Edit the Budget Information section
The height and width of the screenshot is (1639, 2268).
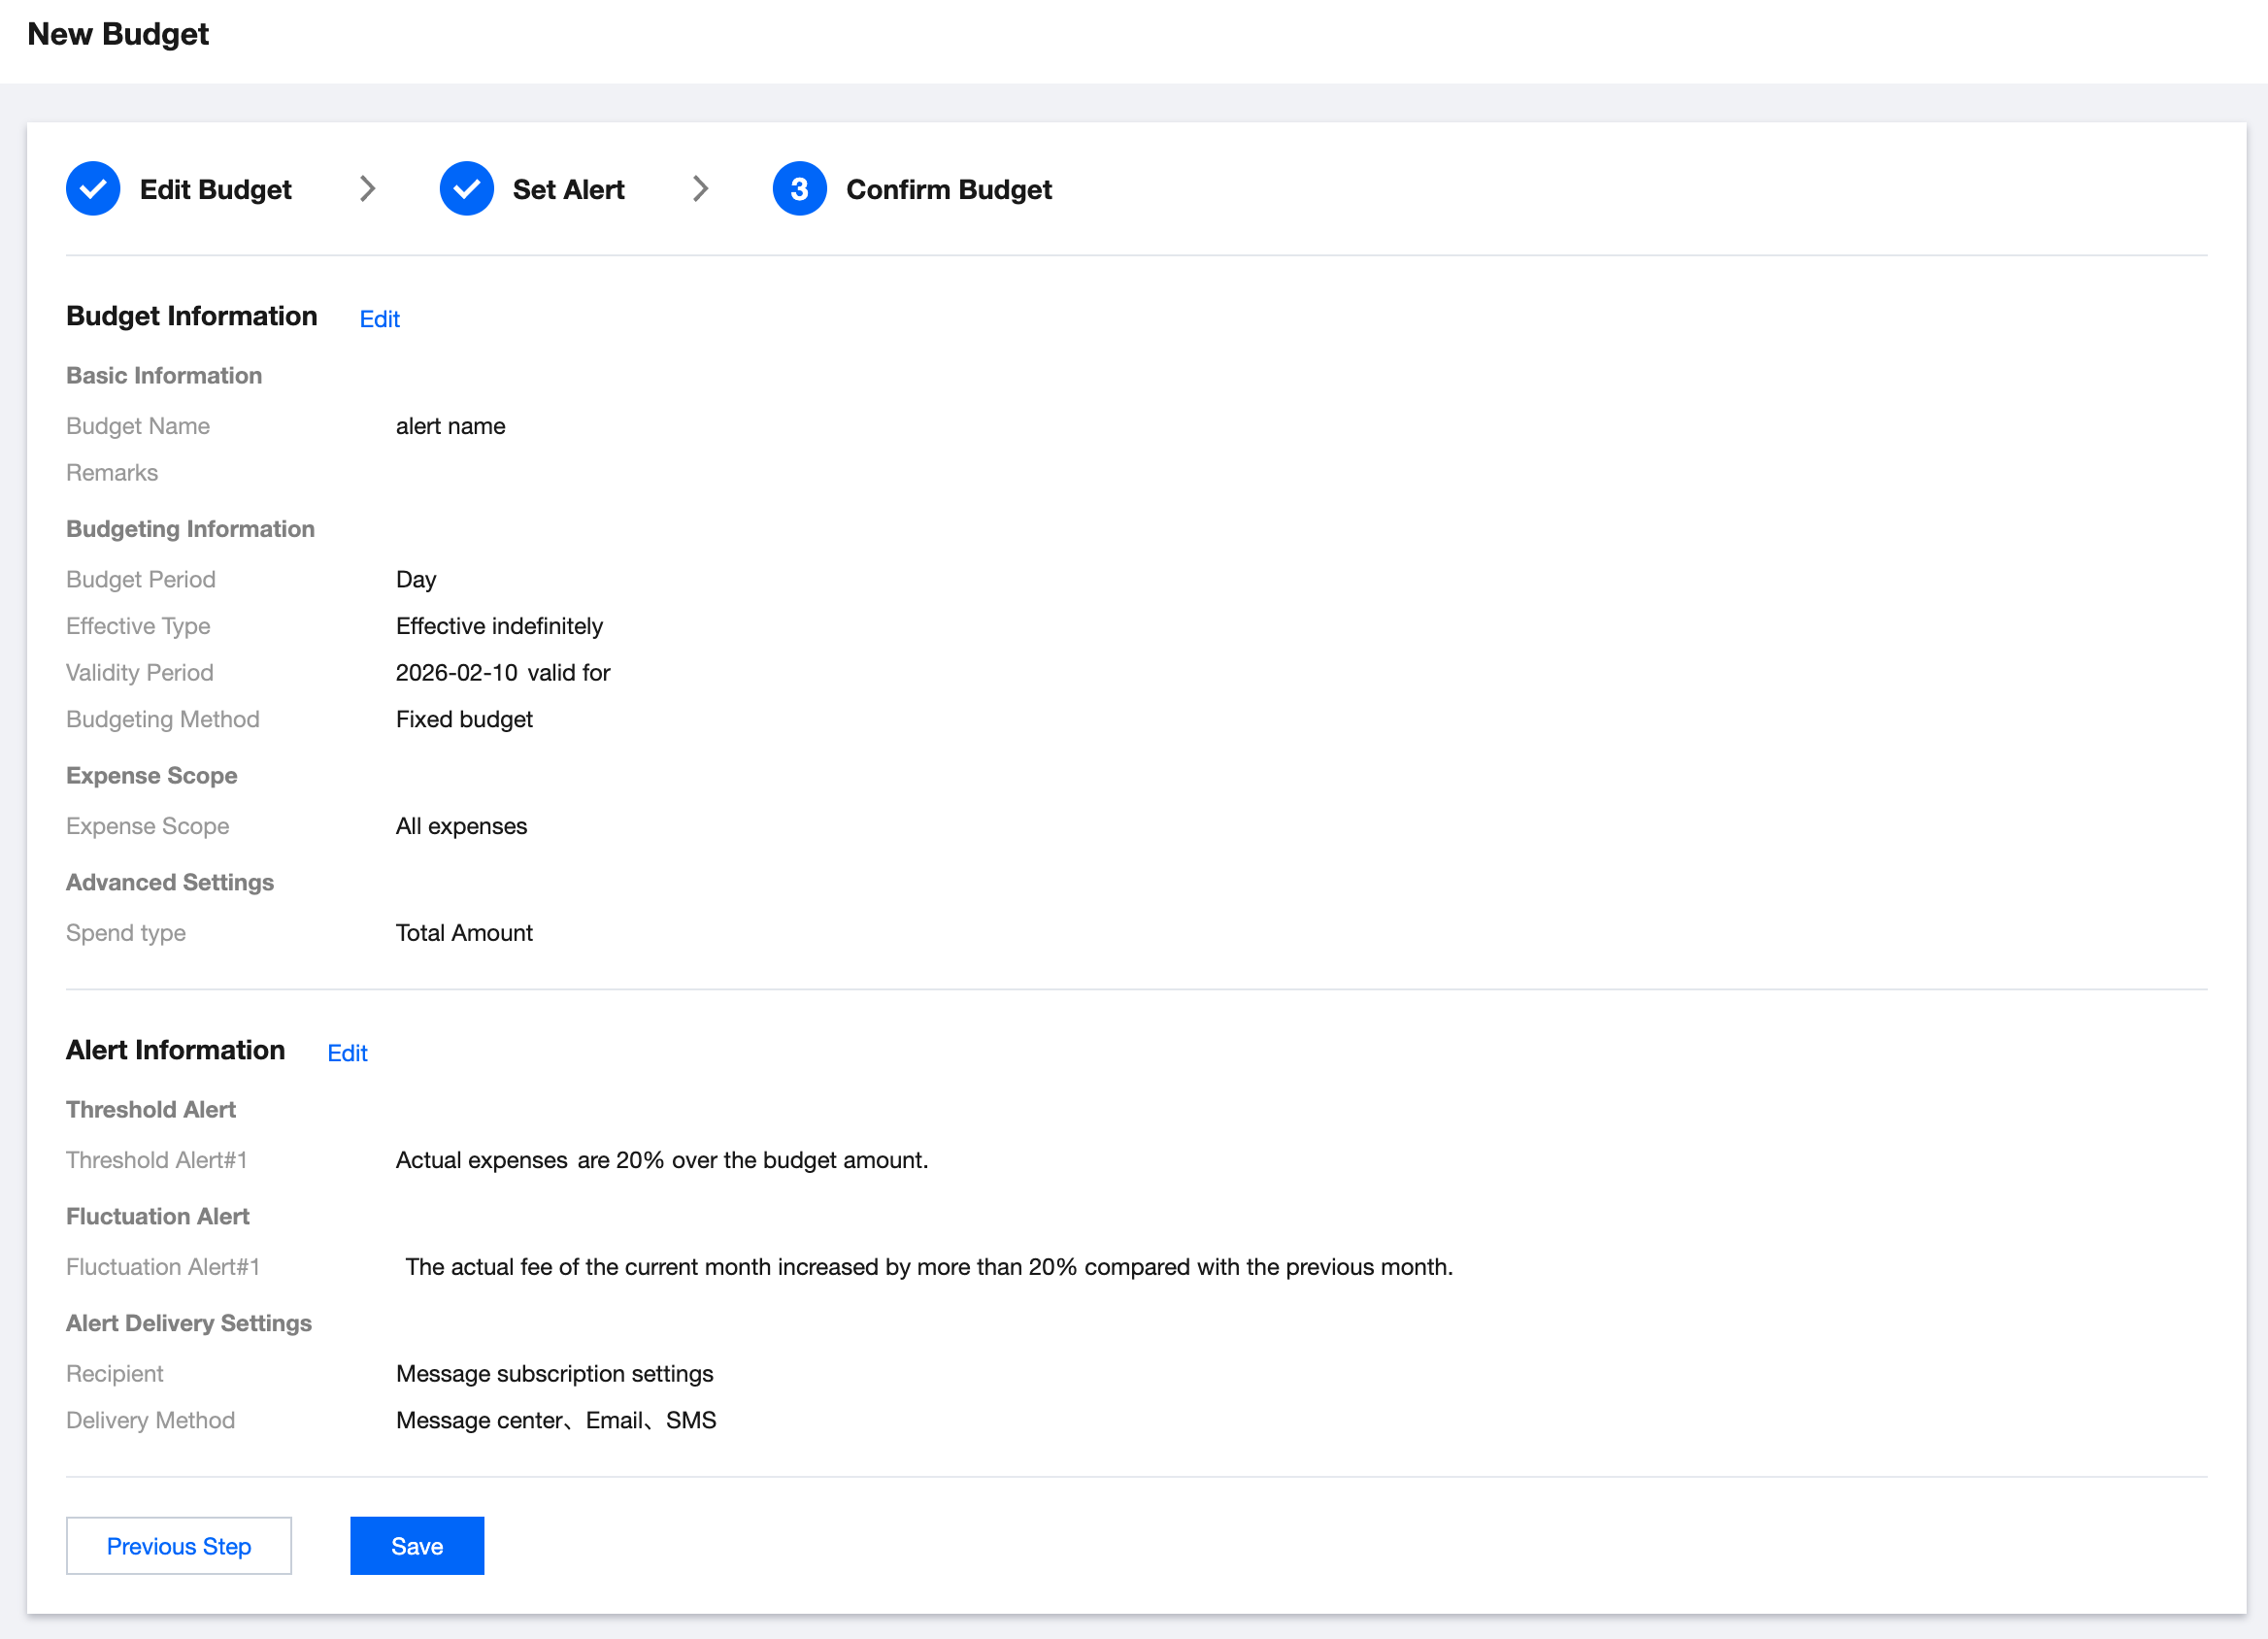tap(379, 319)
